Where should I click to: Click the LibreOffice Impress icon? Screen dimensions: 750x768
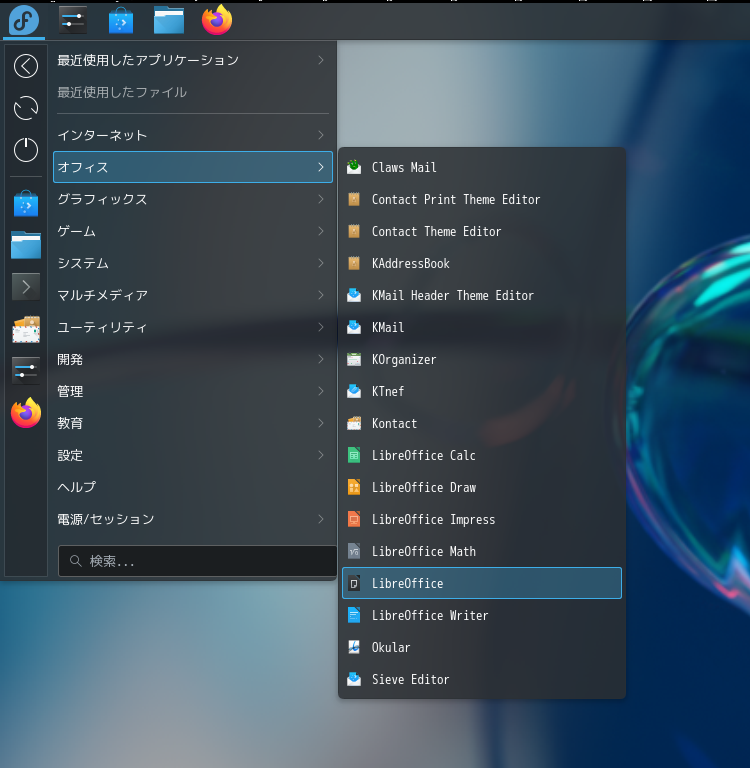click(x=354, y=519)
